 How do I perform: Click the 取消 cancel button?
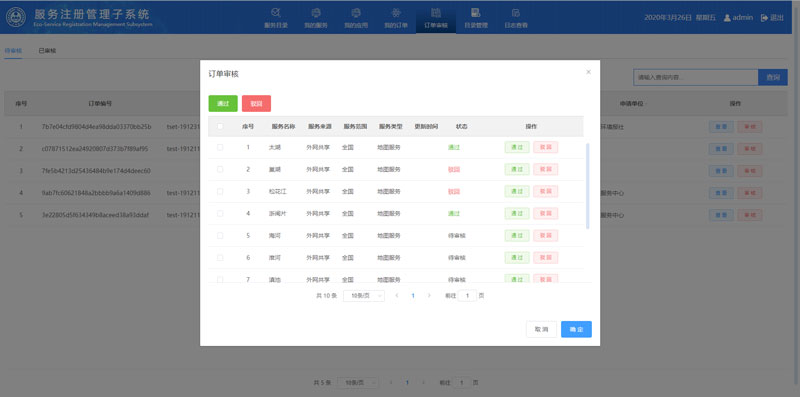(x=541, y=329)
